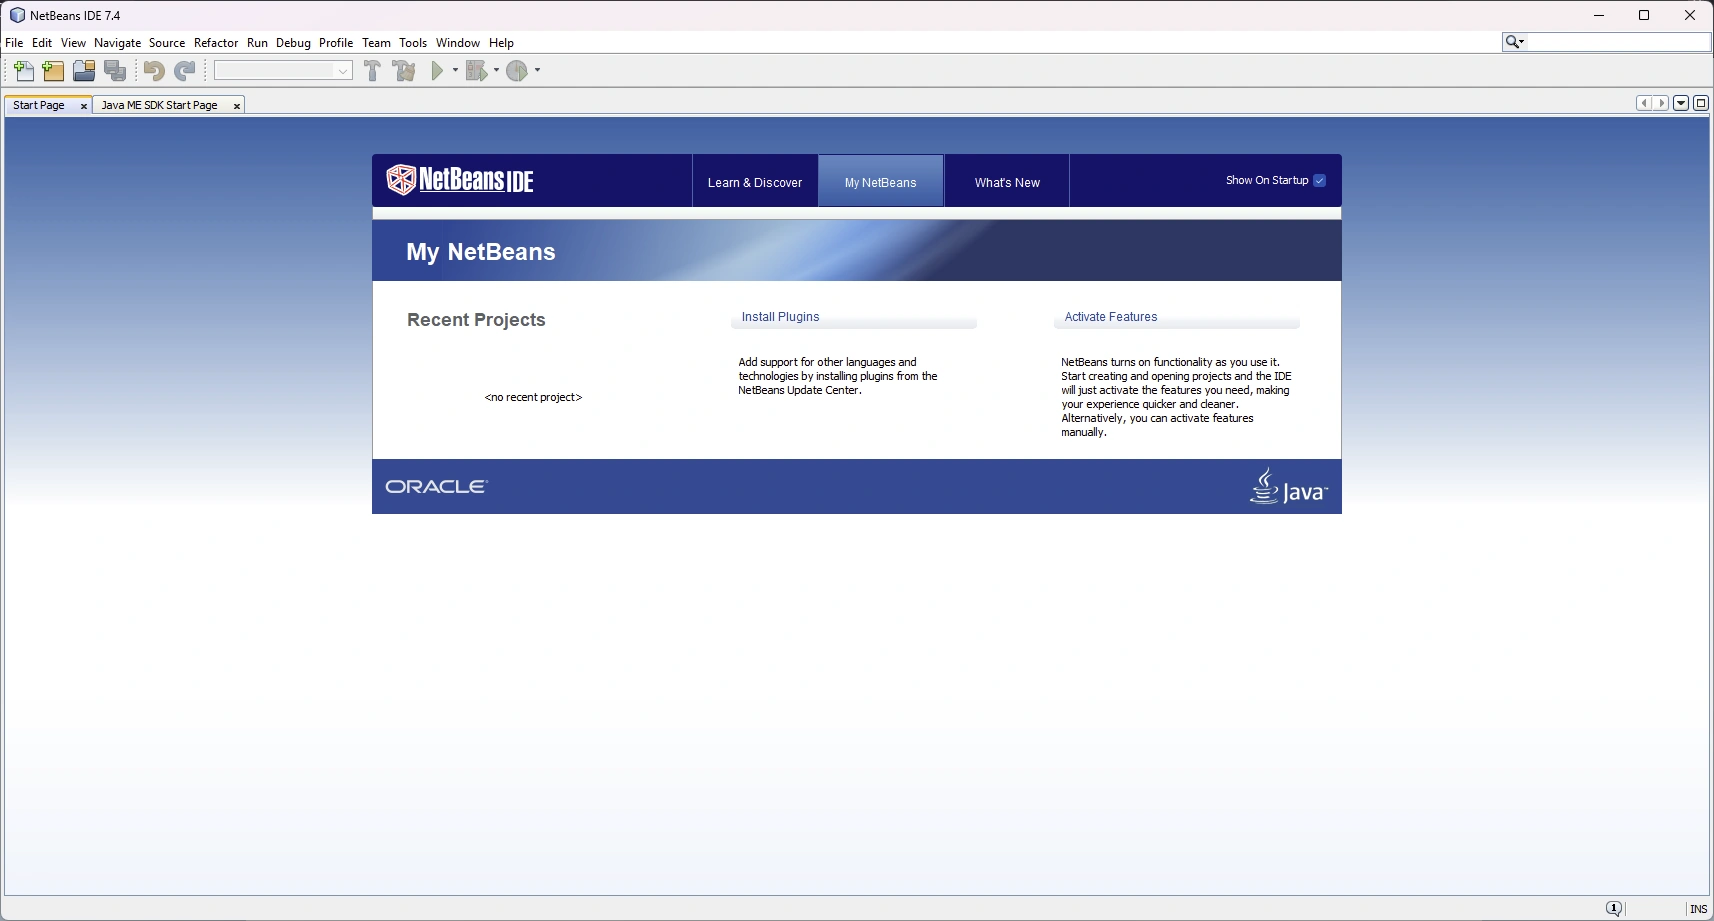1714x921 pixels.
Task: Open the Source menu
Action: click(167, 43)
